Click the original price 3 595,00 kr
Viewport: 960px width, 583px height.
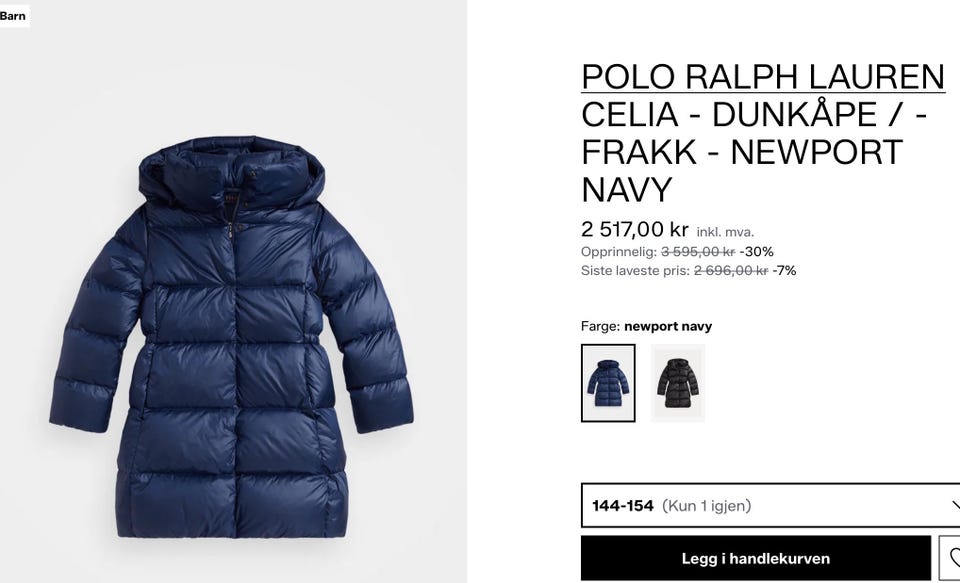point(698,252)
